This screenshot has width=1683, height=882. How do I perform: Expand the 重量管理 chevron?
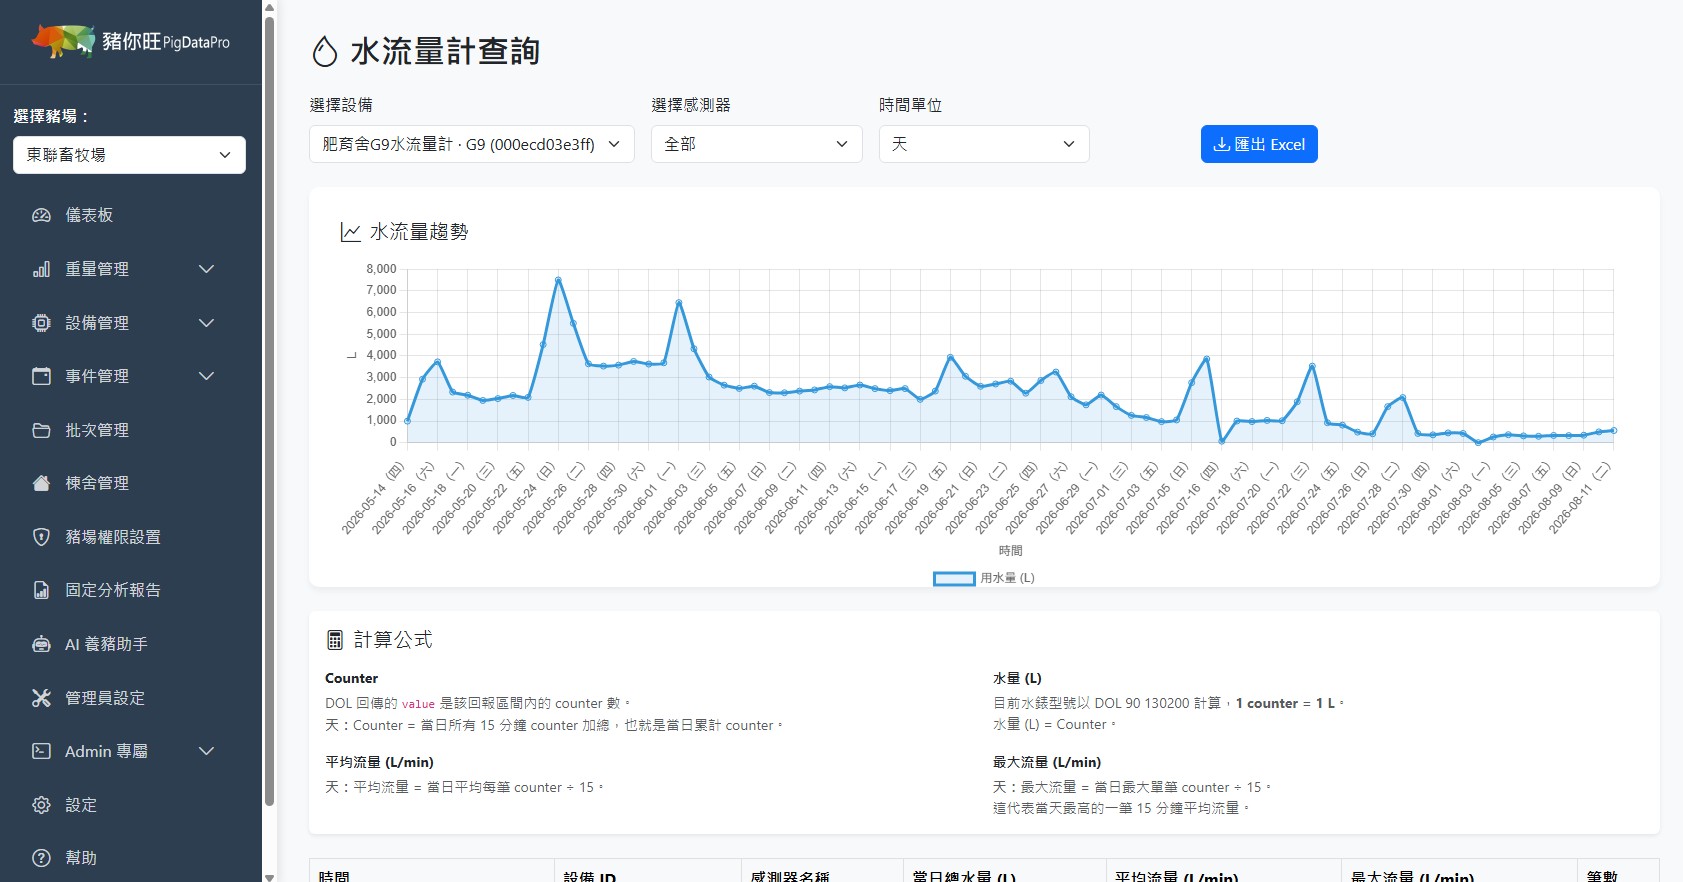(206, 269)
